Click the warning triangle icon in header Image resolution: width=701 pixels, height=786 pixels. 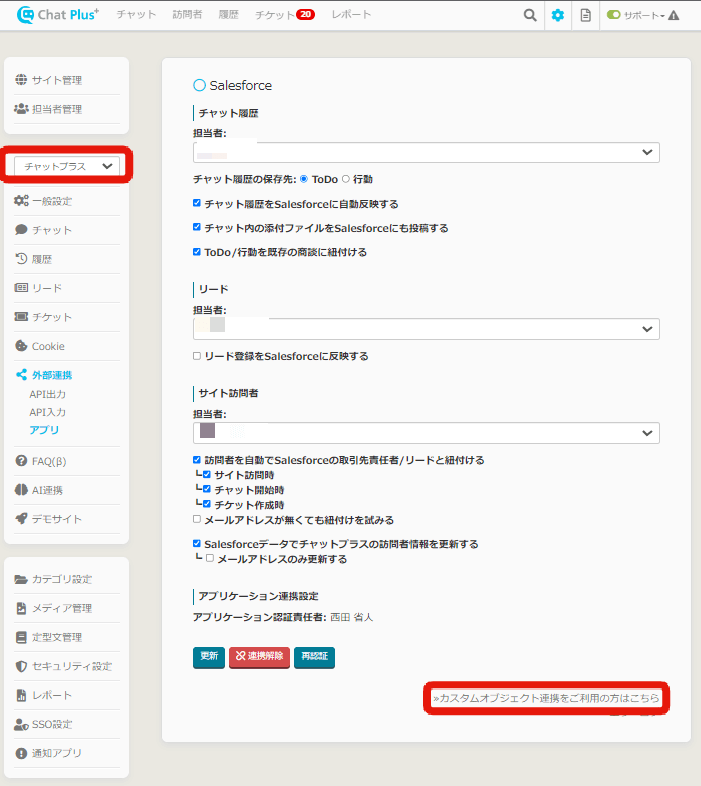point(674,15)
